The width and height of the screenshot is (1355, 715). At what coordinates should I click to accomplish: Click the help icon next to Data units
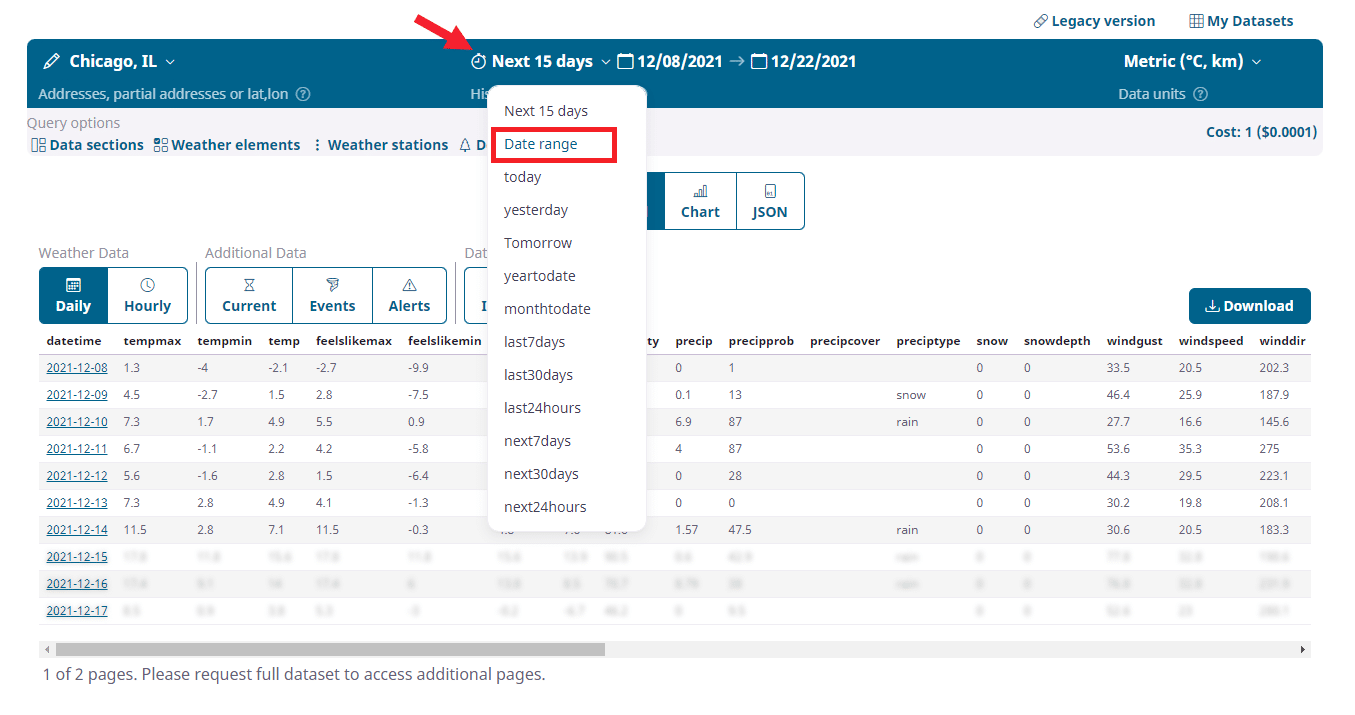point(1201,94)
